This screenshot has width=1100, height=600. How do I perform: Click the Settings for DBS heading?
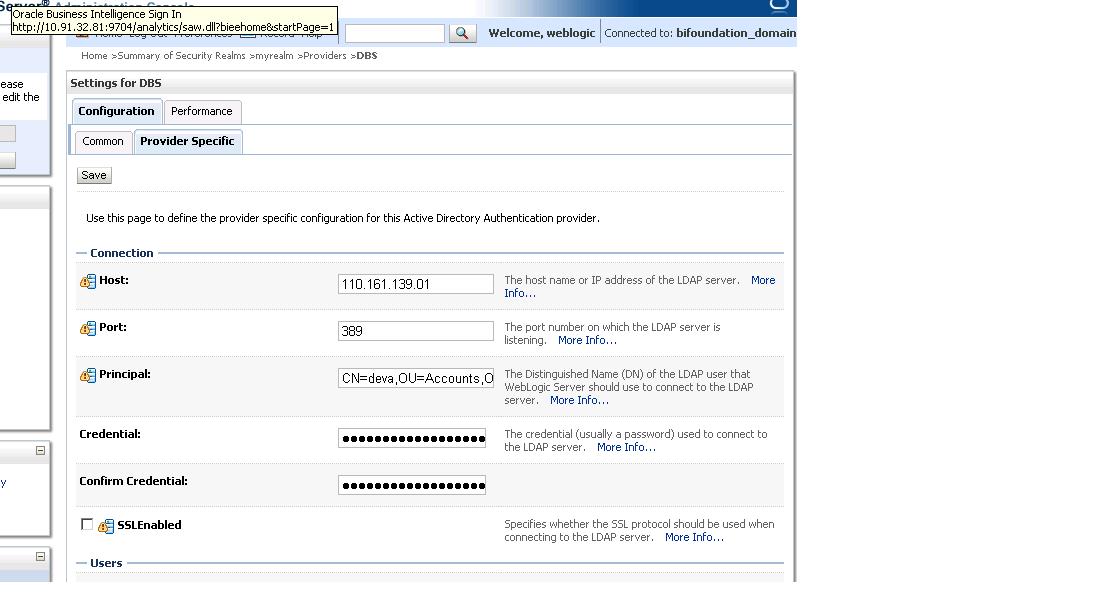[x=116, y=83]
